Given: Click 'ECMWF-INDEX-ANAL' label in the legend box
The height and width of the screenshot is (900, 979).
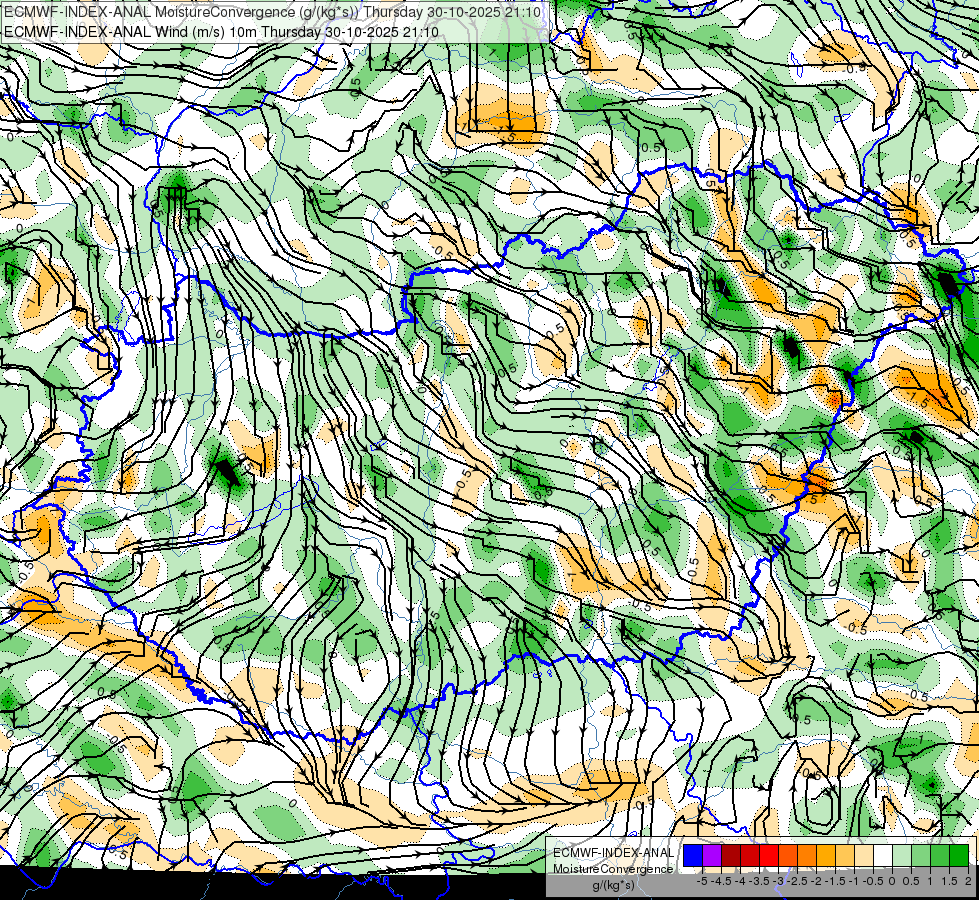Looking at the screenshot, I should point(613,853).
